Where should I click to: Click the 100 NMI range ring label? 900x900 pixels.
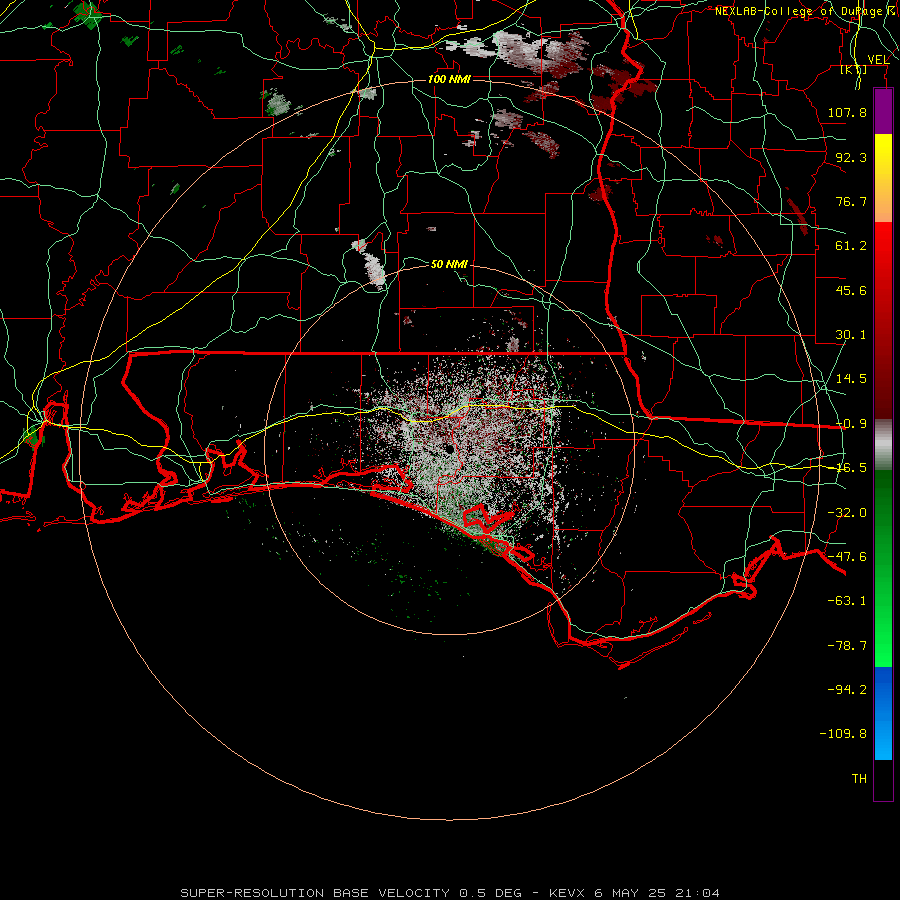[x=449, y=79]
